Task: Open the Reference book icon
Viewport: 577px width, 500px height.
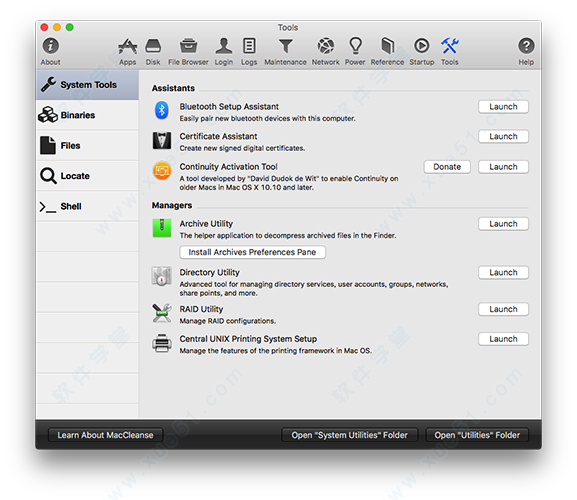Action: (x=387, y=46)
